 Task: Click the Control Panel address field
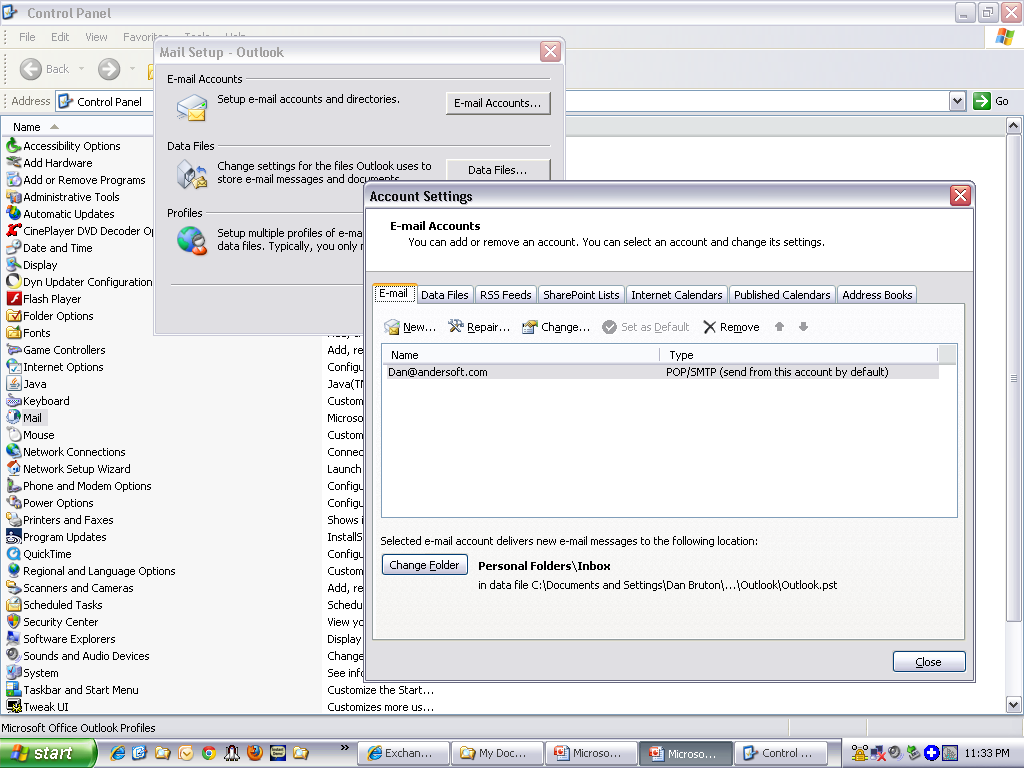104,101
